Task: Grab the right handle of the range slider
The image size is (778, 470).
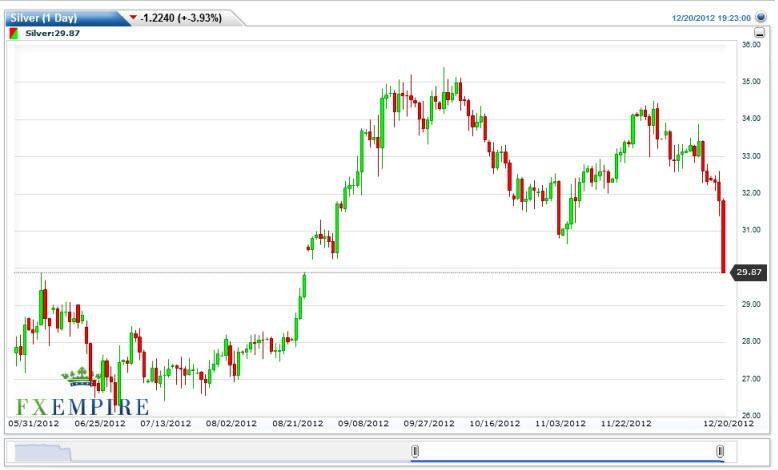Action: 720,453
